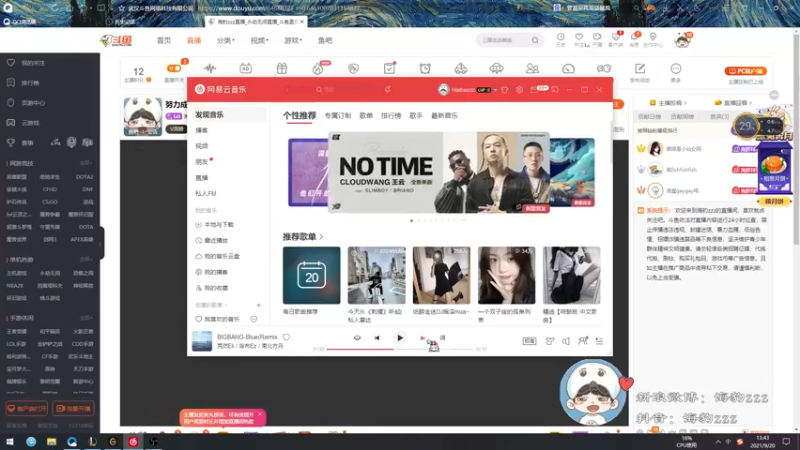Click the volume speaker icon
The width and height of the screenshot is (800, 450).
click(566, 341)
